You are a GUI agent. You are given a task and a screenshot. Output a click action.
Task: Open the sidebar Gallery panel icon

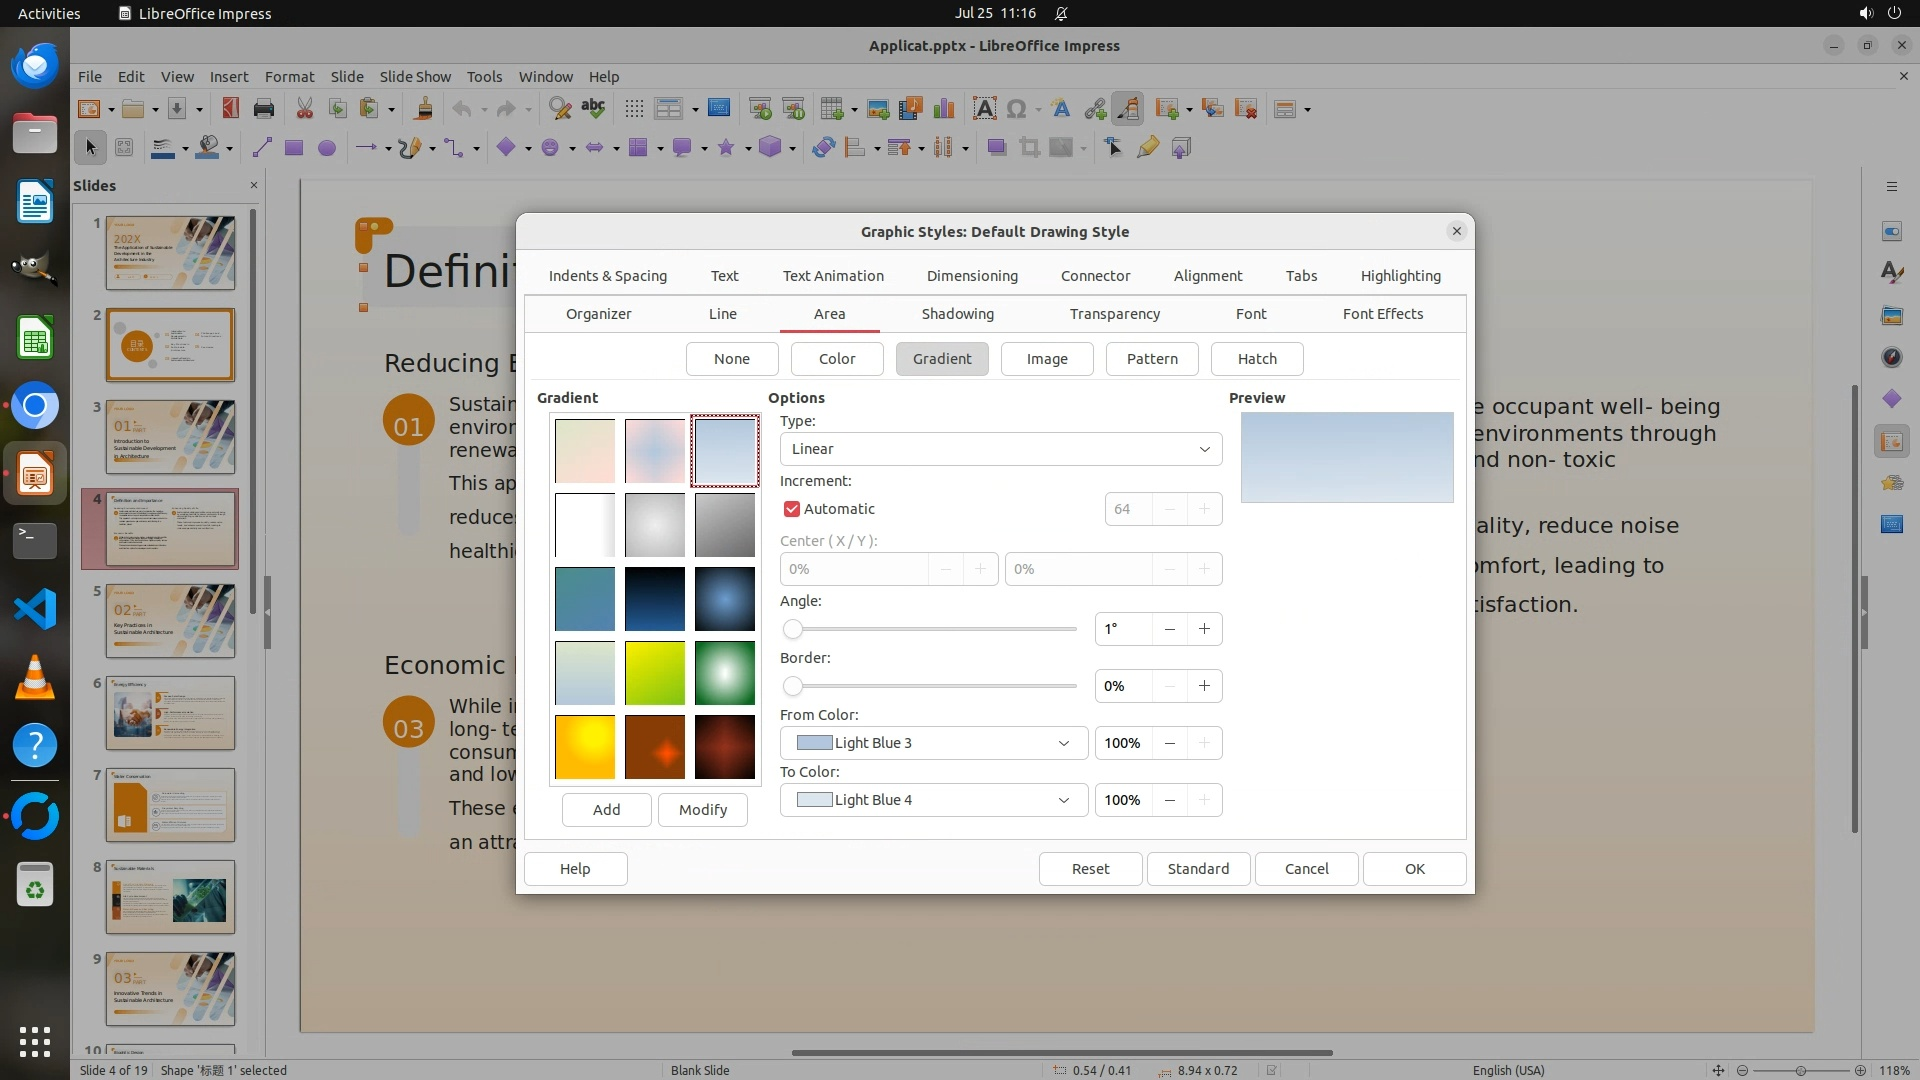[1891, 316]
